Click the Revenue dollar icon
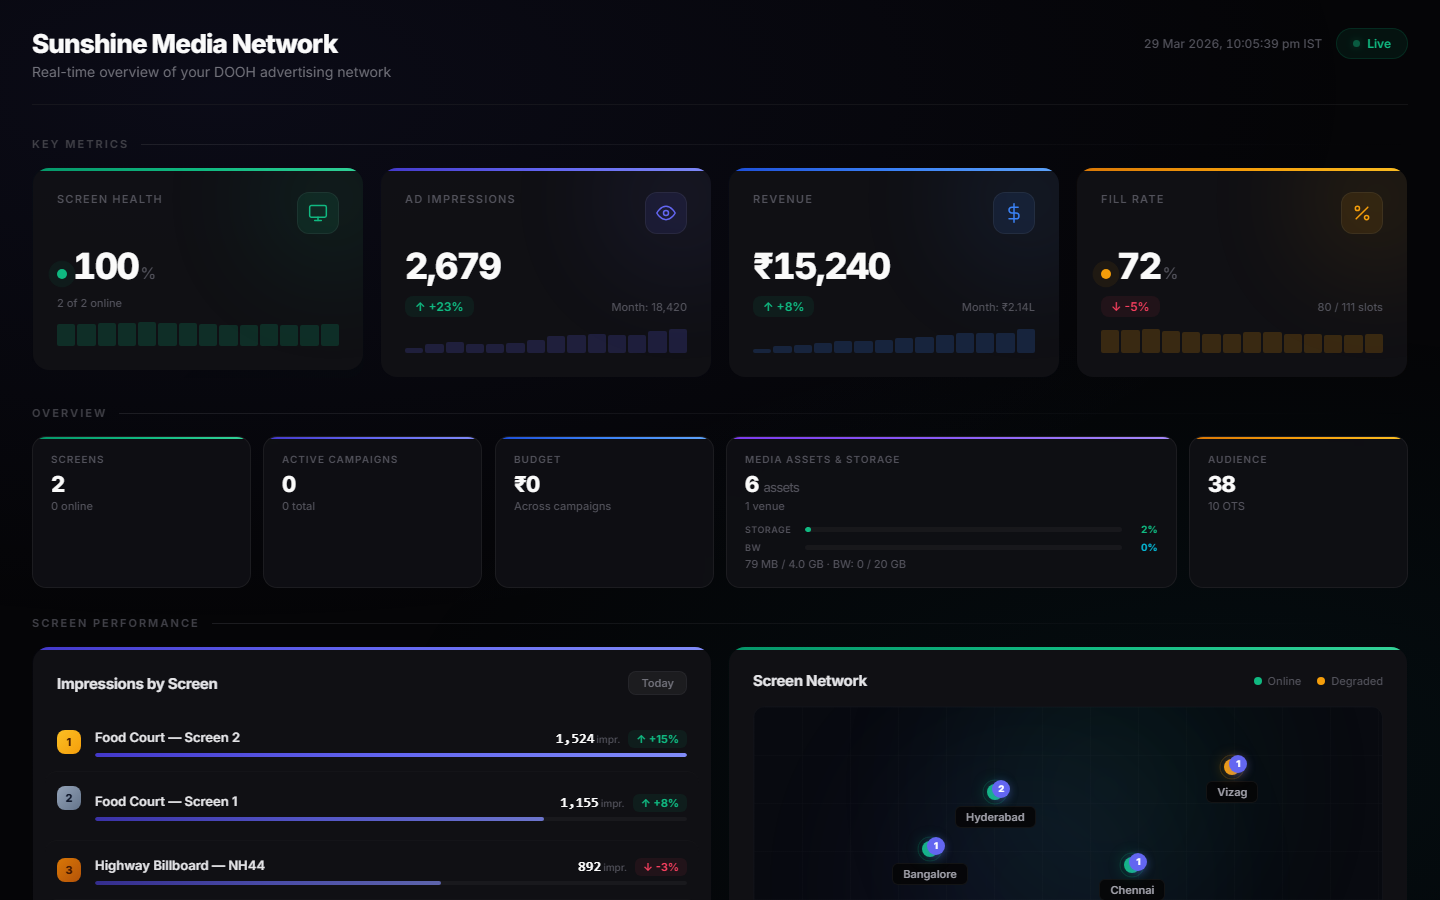Screen dimensions: 1440x900 [1013, 213]
